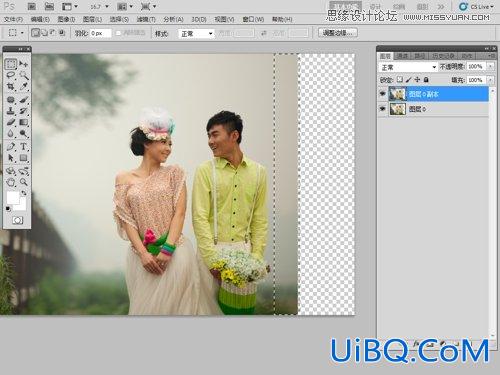
Task: Open the 图像(I) menu
Action: coord(66,19)
